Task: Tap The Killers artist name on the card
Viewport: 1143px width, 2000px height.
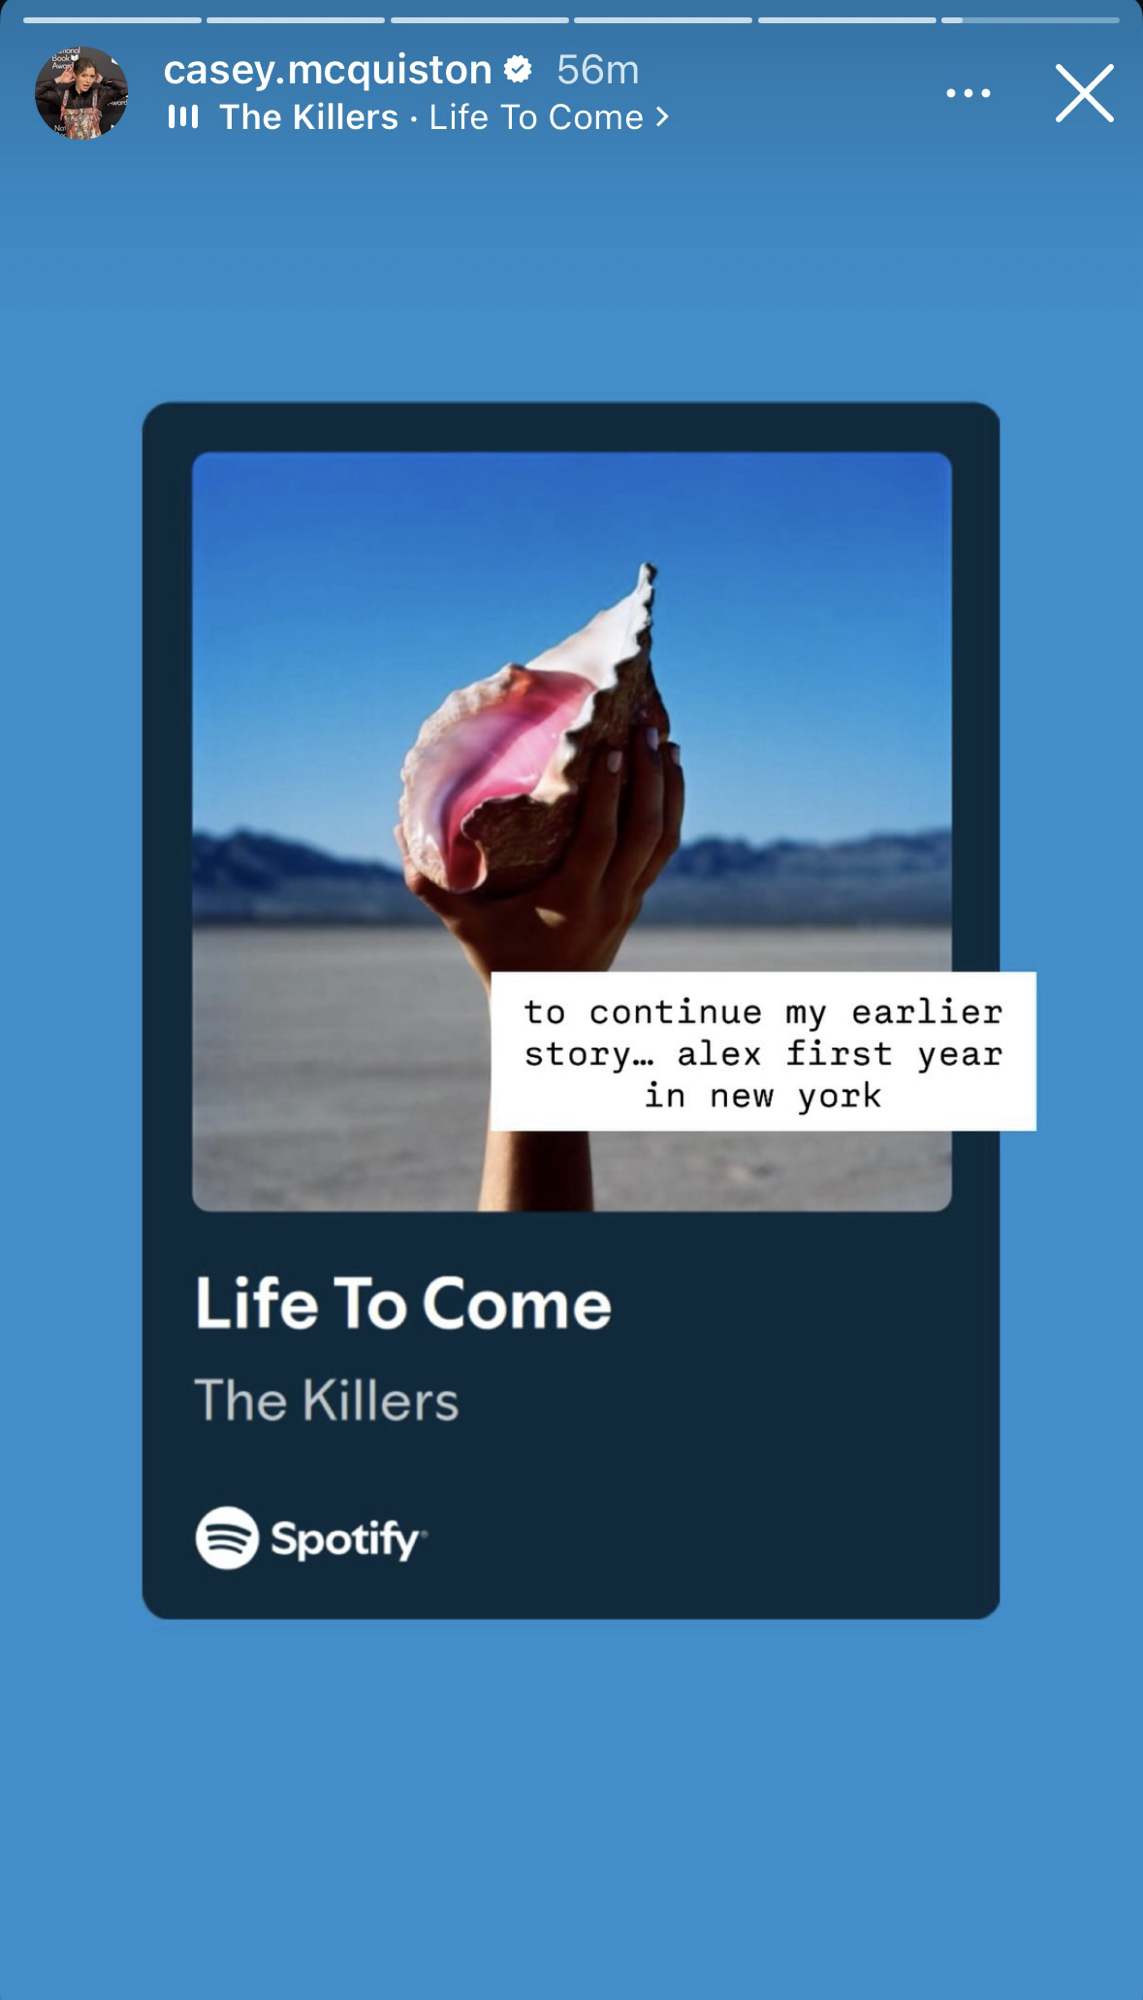Action: [327, 1400]
